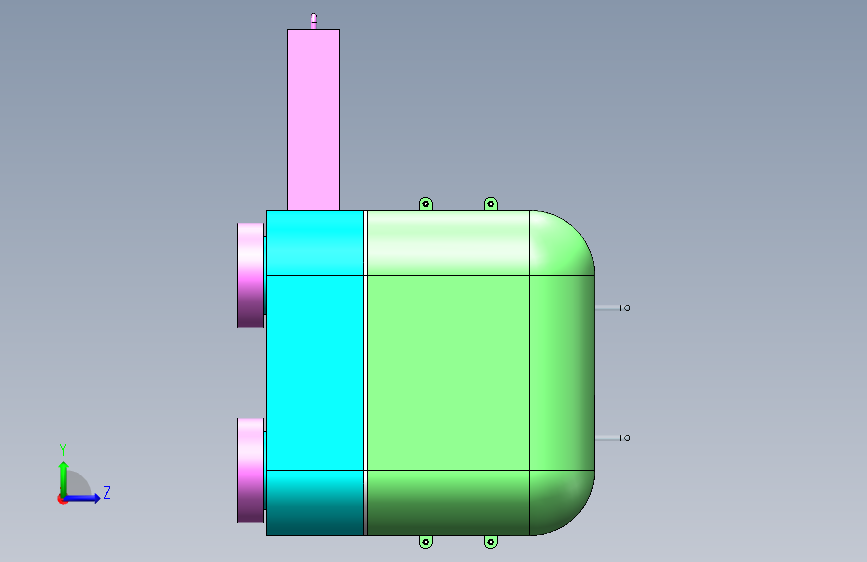The image size is (867, 562).
Task: Select the lower rod on the right side
Action: [x=612, y=438]
